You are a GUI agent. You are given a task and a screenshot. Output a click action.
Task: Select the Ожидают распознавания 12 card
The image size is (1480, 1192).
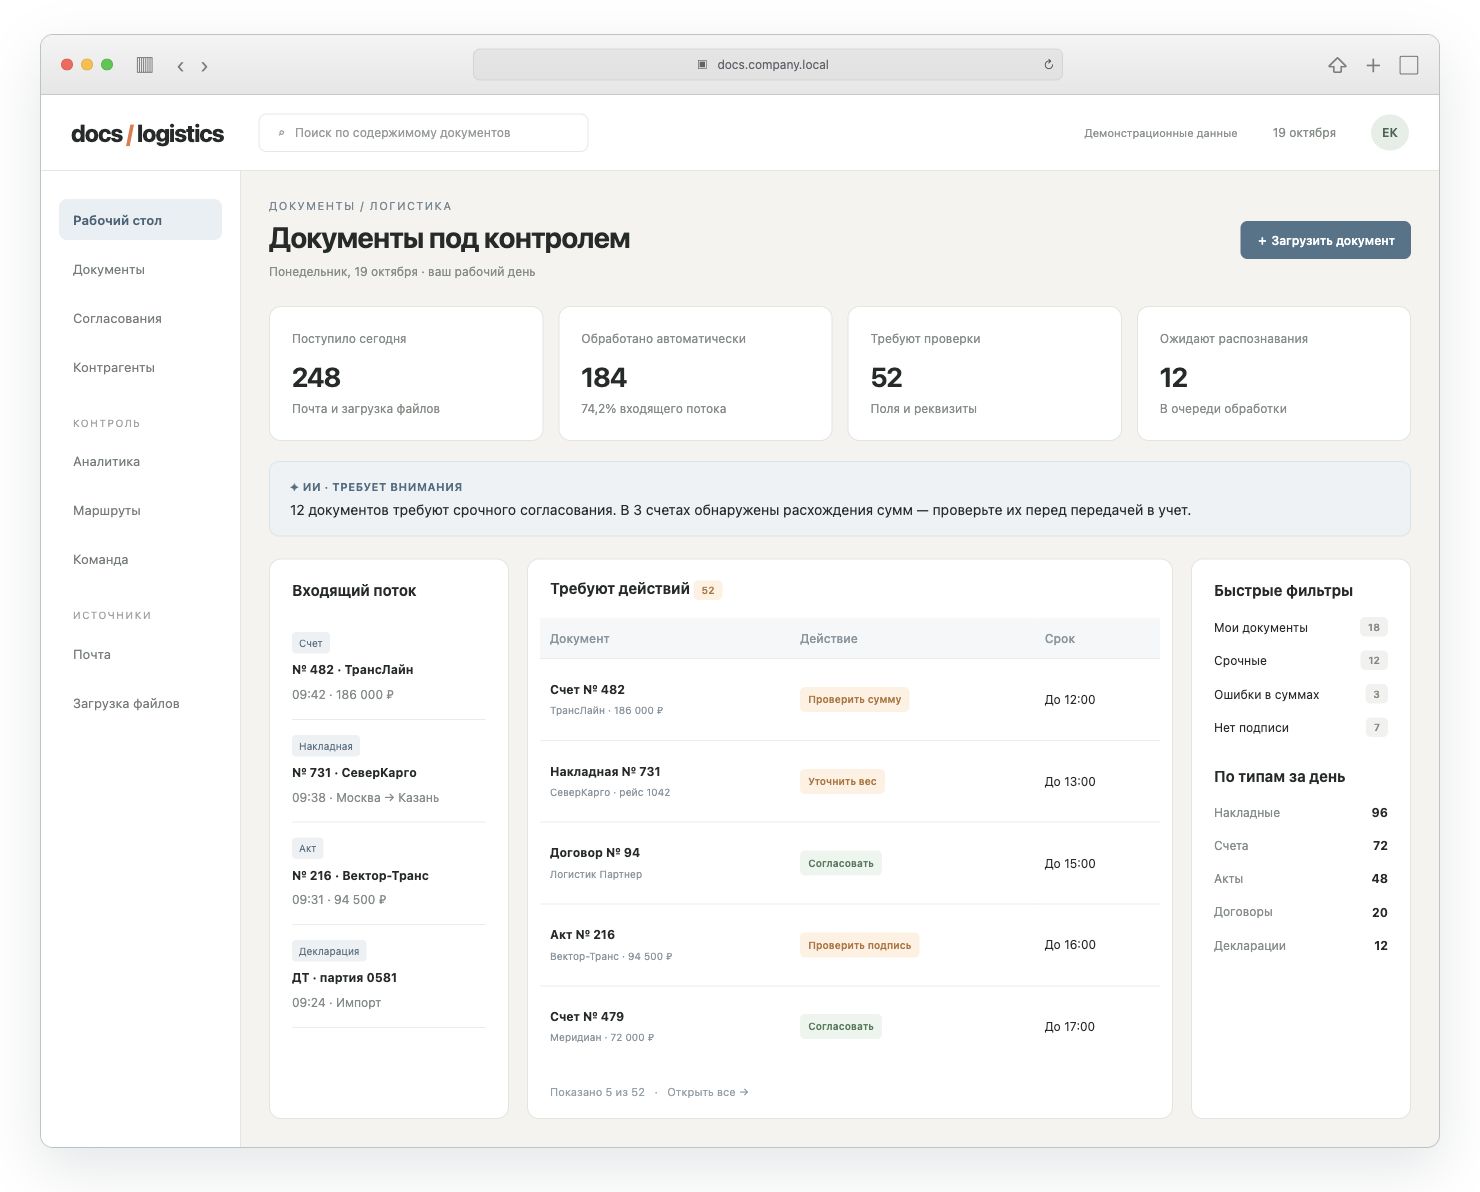pos(1273,373)
